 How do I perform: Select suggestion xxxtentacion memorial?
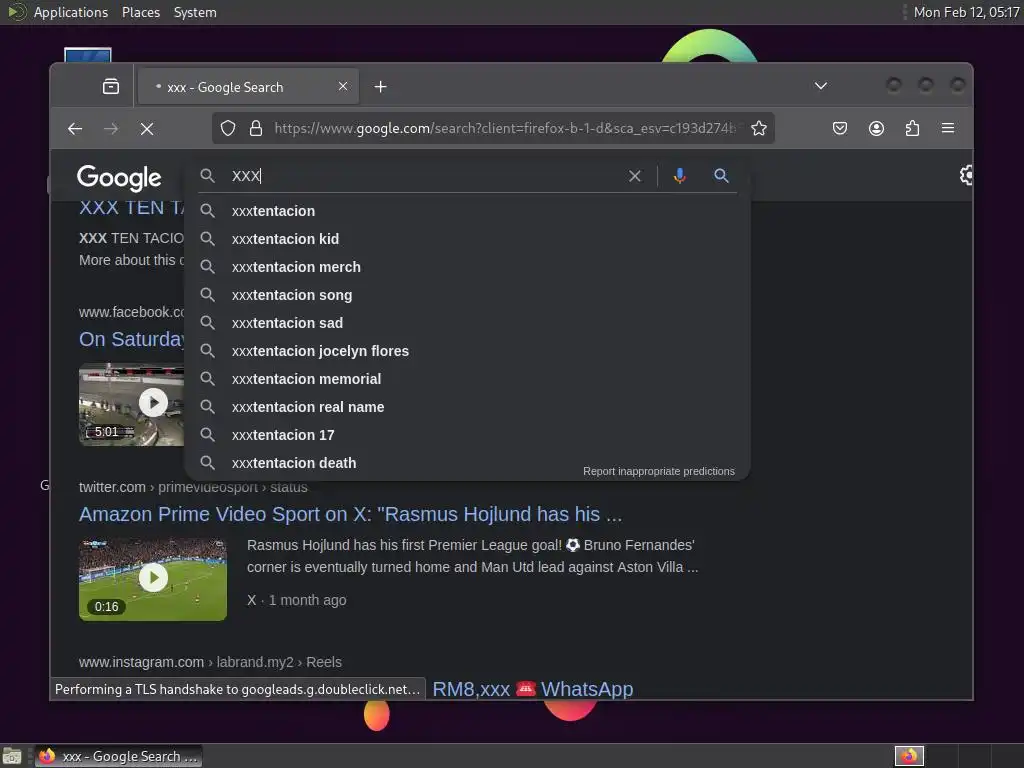coord(468,379)
